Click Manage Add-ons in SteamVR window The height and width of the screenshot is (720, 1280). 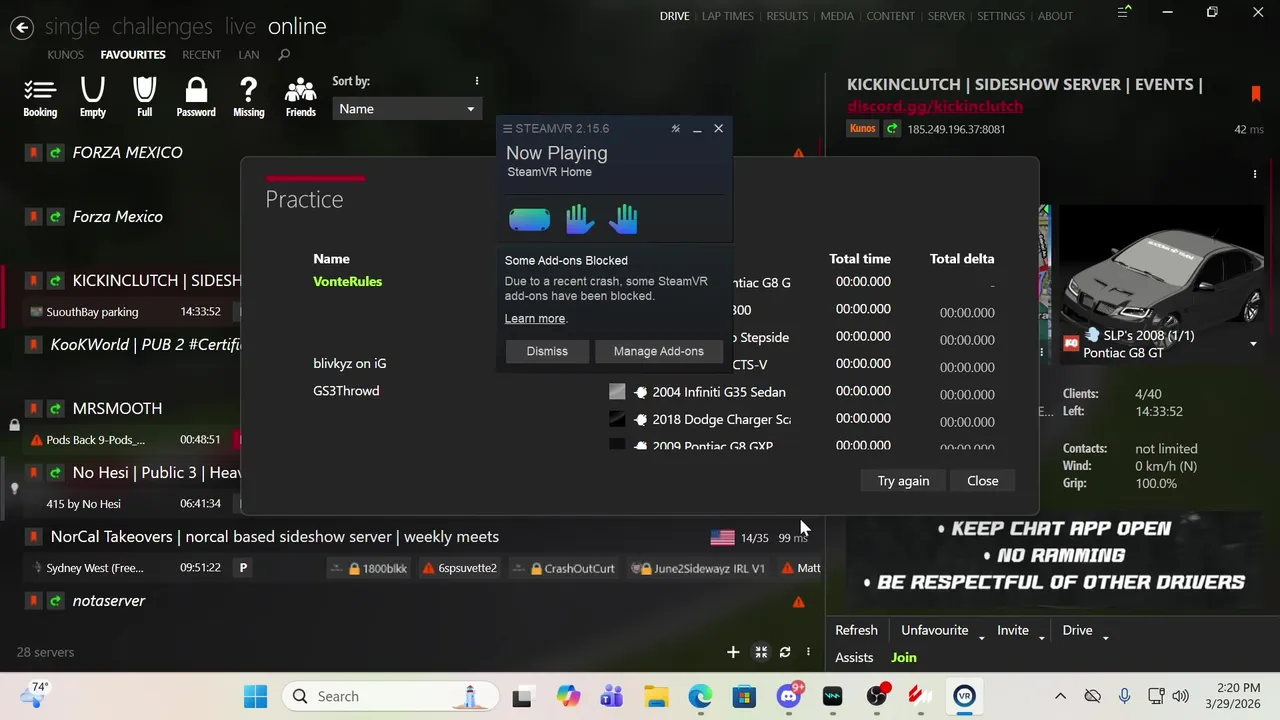(659, 351)
